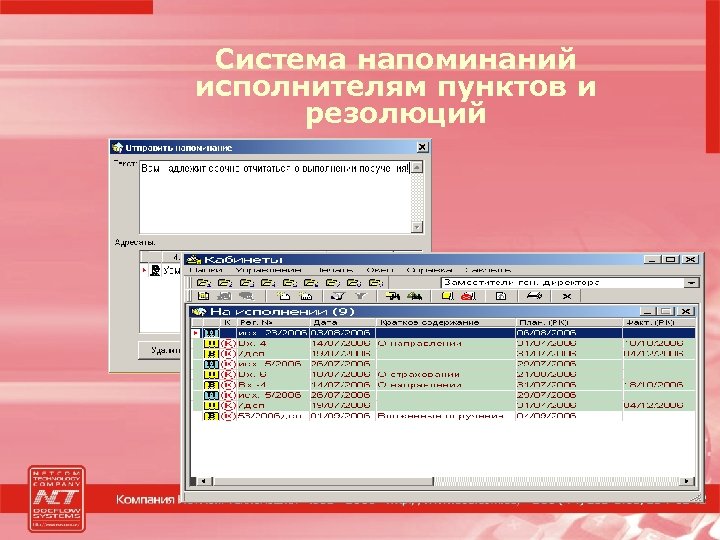Sort by План.(РК) column header
The height and width of the screenshot is (540, 720).
(x=569, y=322)
